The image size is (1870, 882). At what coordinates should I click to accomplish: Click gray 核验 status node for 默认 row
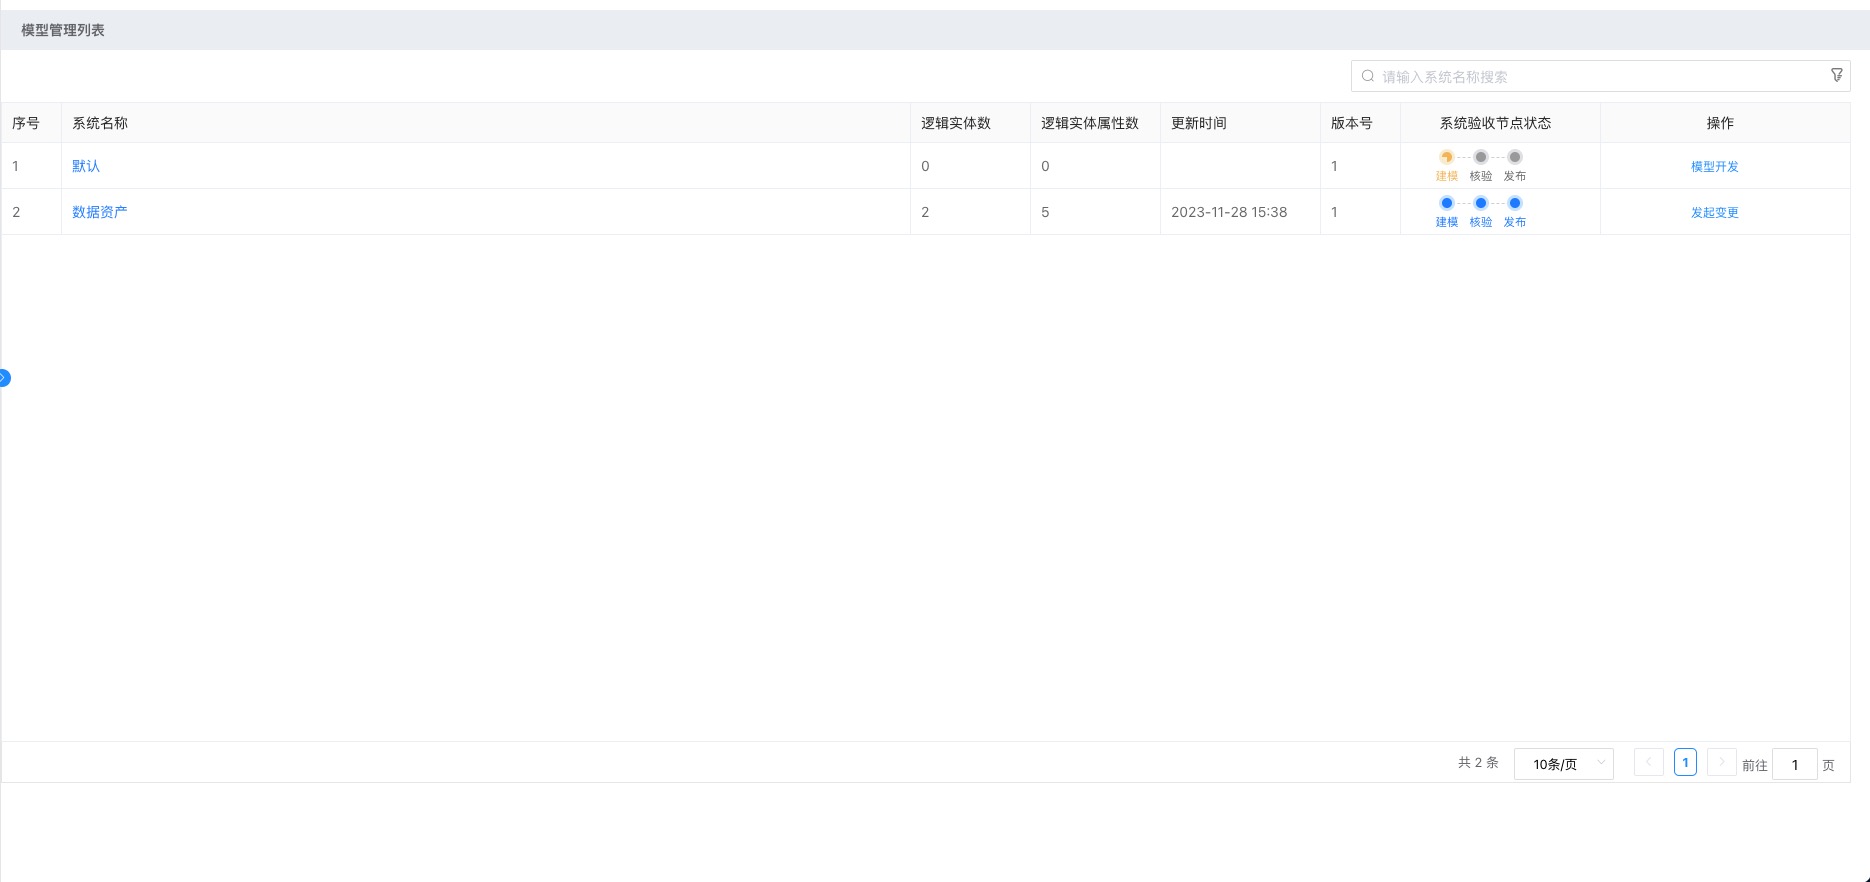(x=1481, y=157)
